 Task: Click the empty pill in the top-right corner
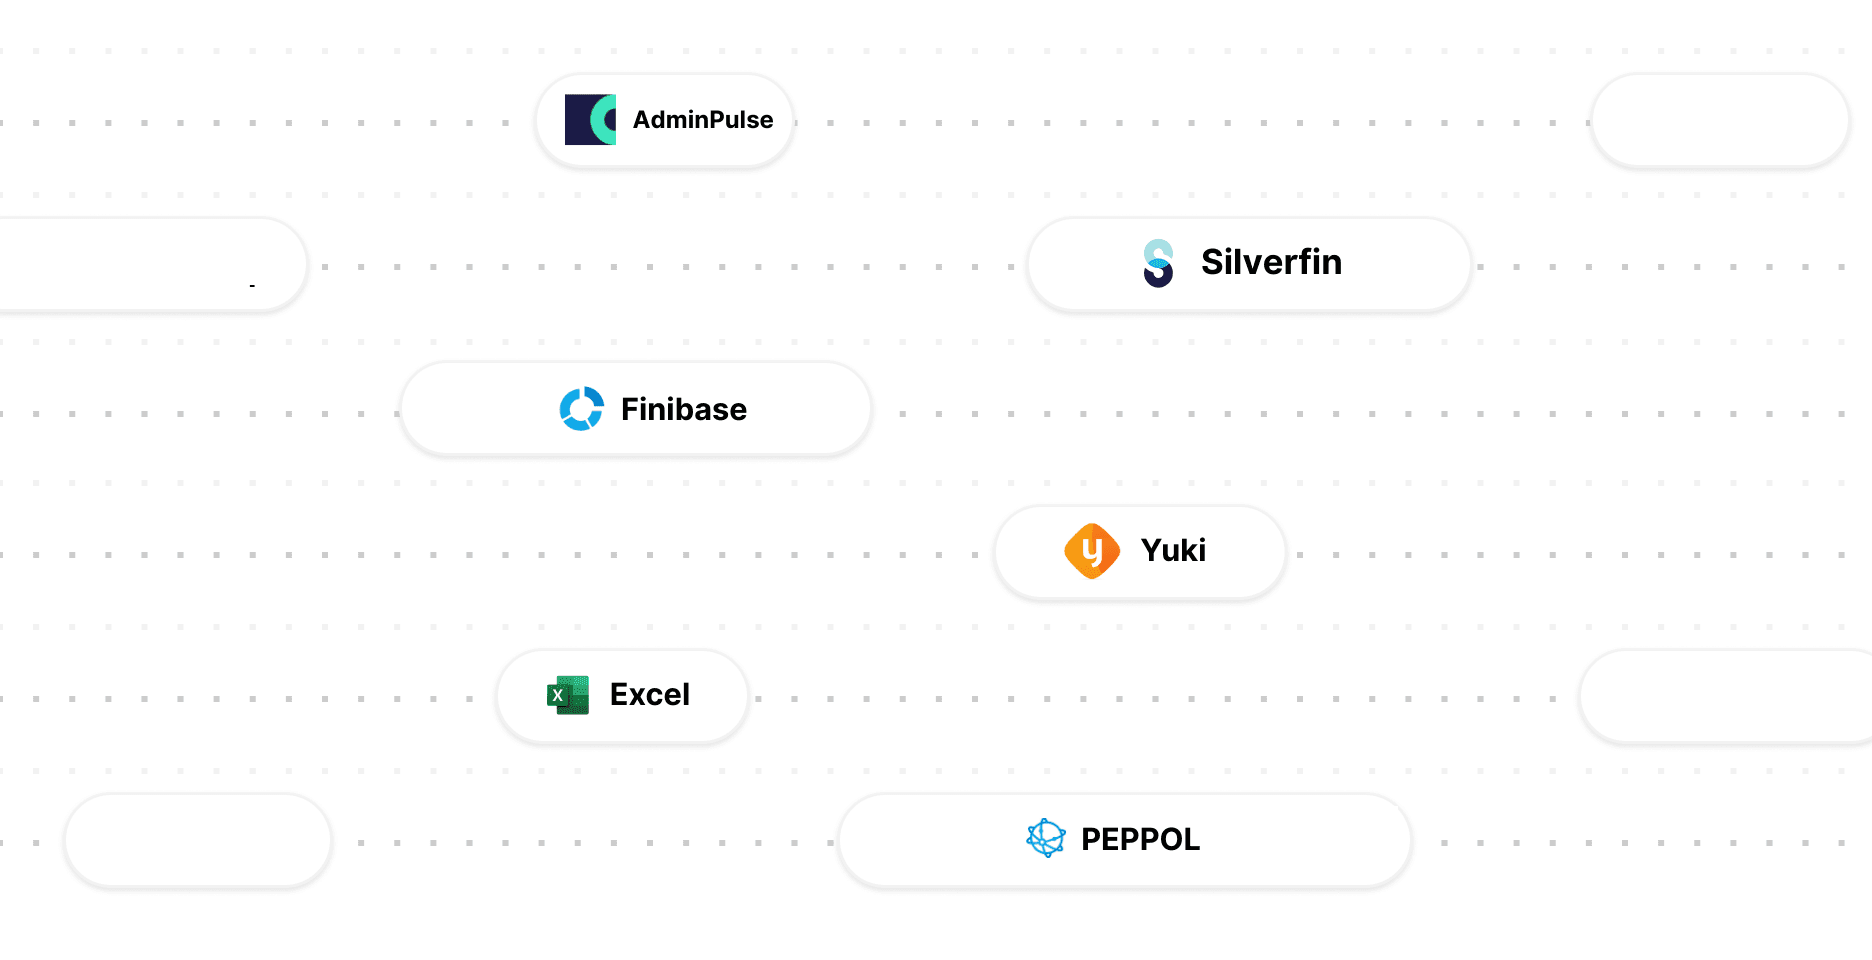(x=1718, y=120)
